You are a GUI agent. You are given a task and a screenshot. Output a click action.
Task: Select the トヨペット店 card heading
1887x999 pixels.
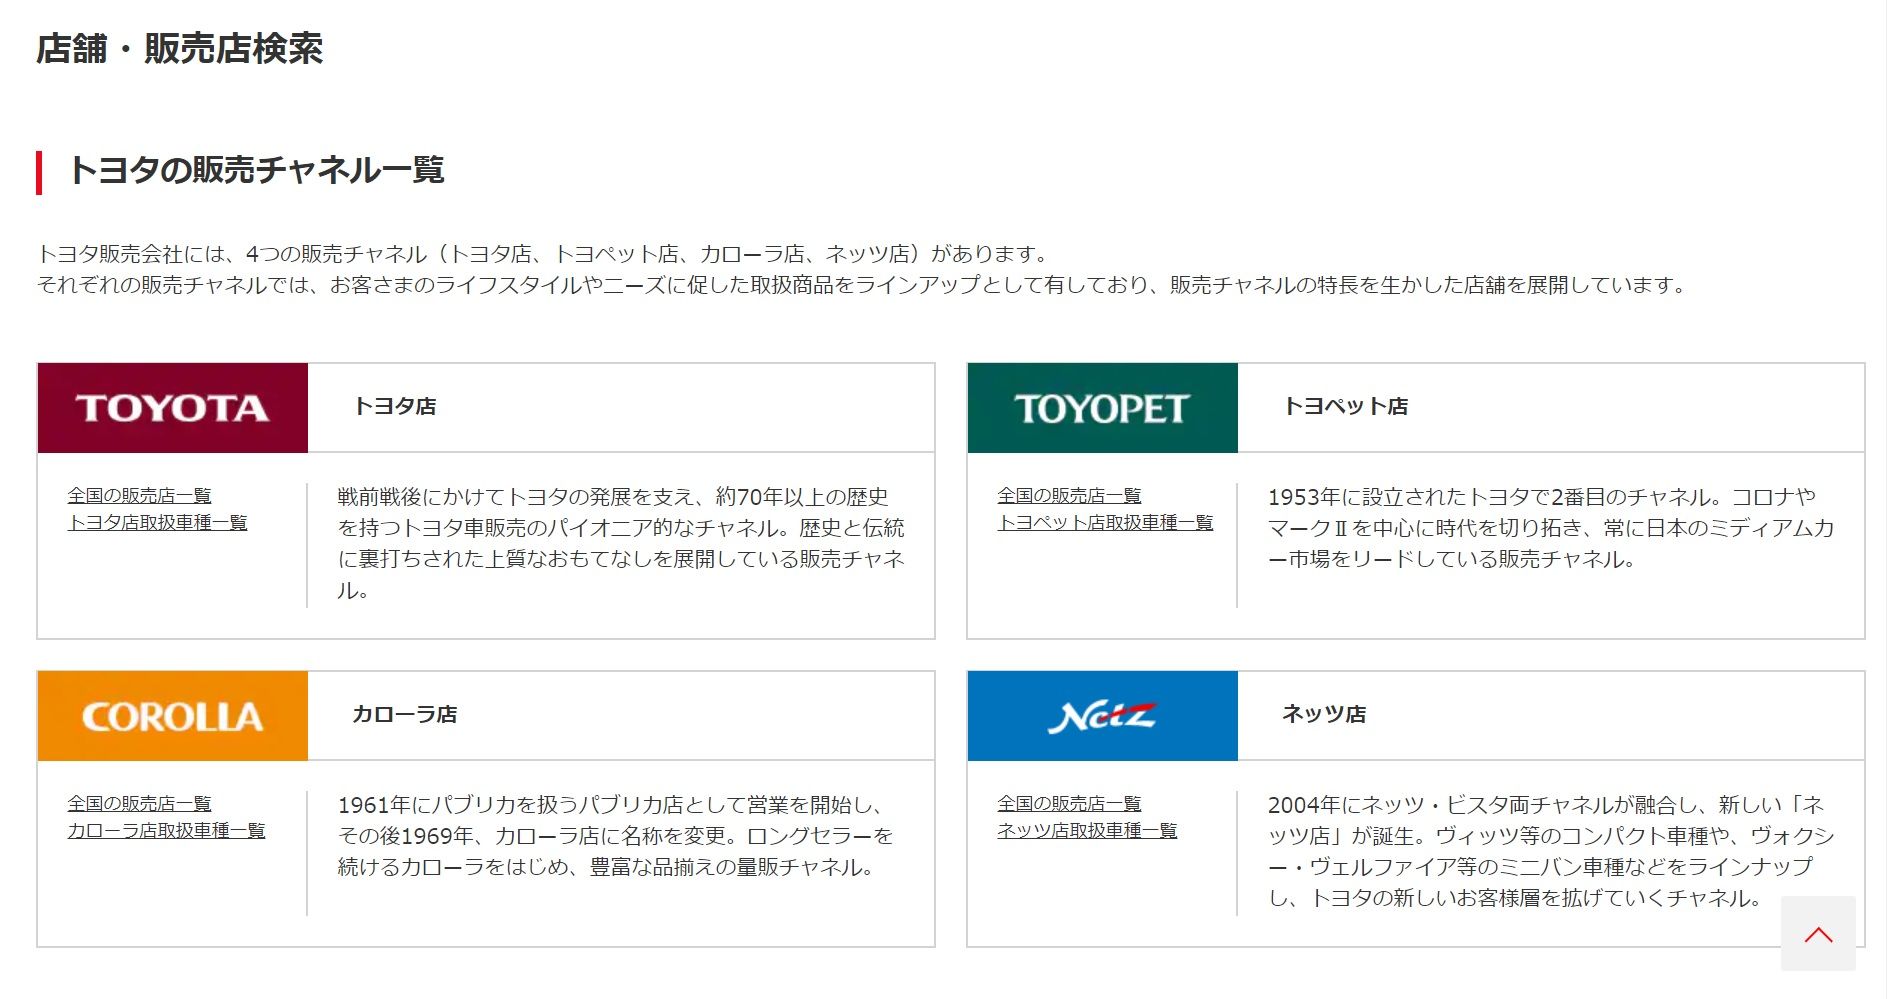(1345, 407)
